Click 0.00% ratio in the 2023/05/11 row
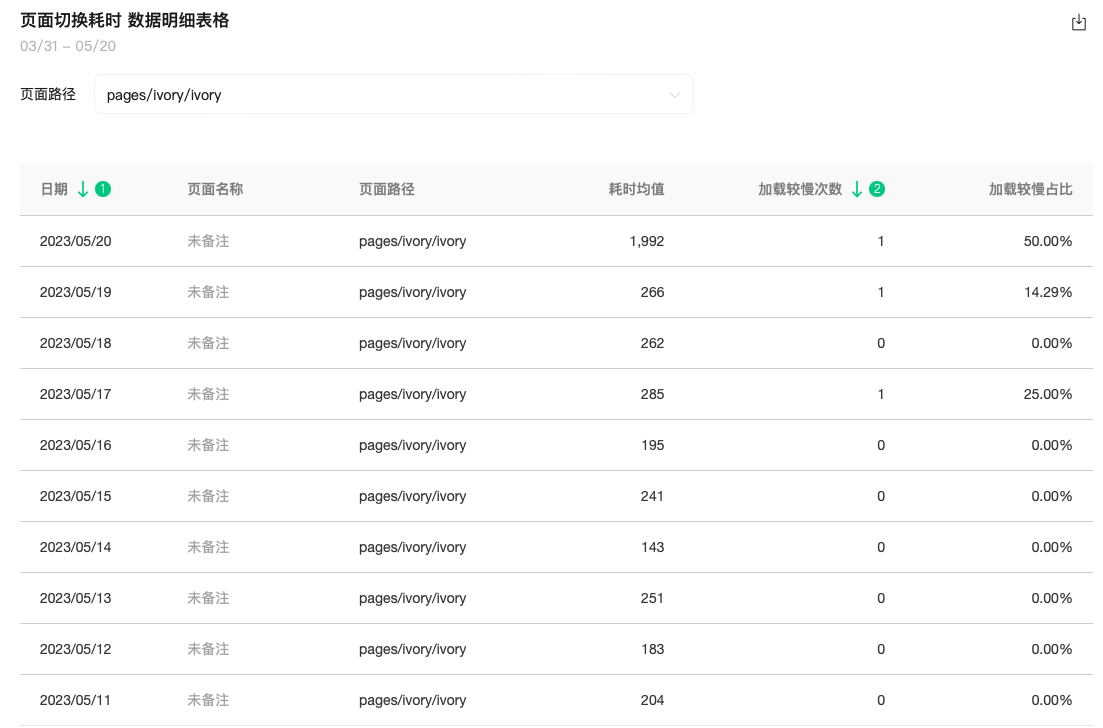 point(1052,701)
